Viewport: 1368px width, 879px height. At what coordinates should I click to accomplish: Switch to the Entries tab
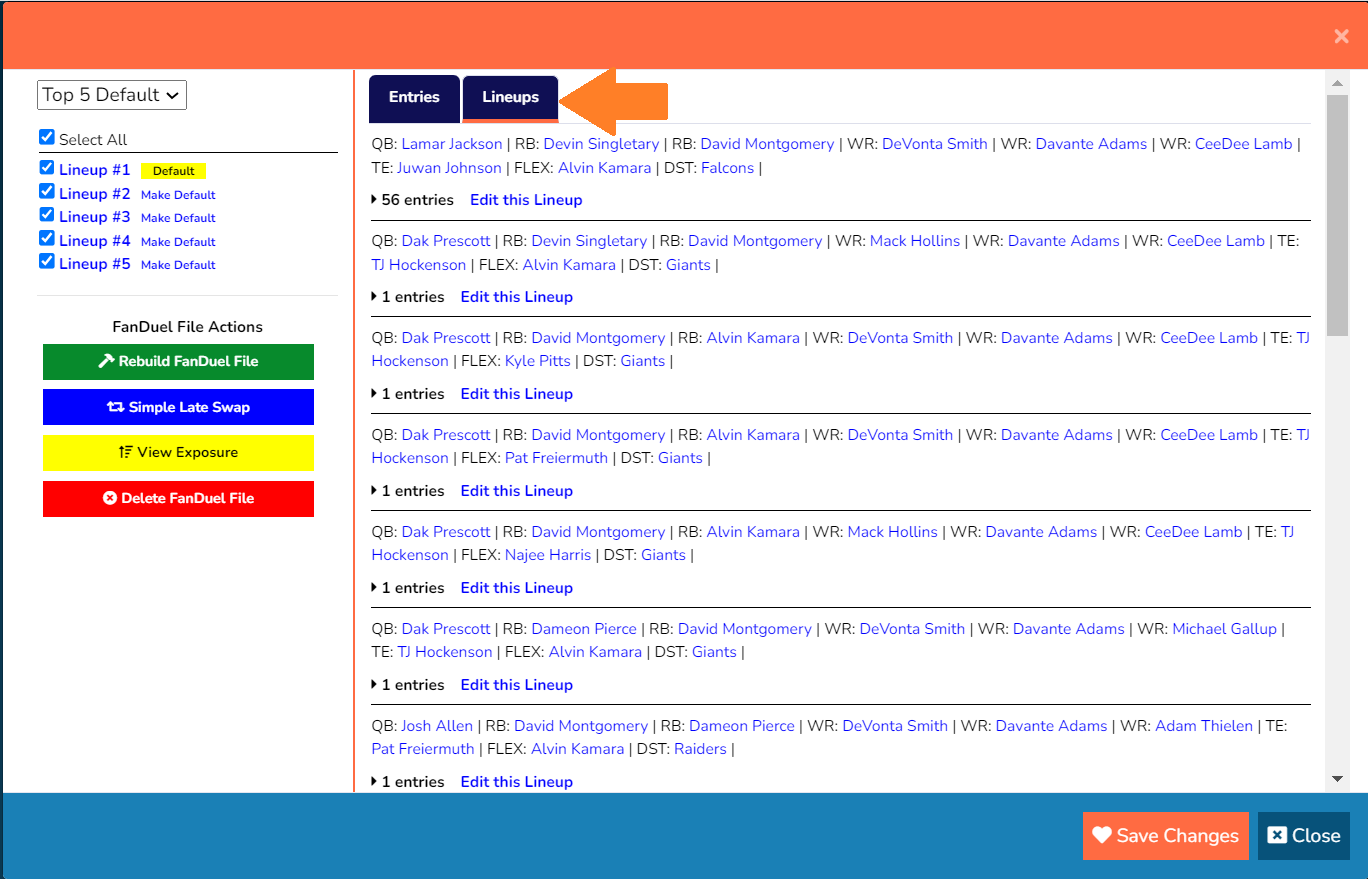pyautogui.click(x=414, y=98)
